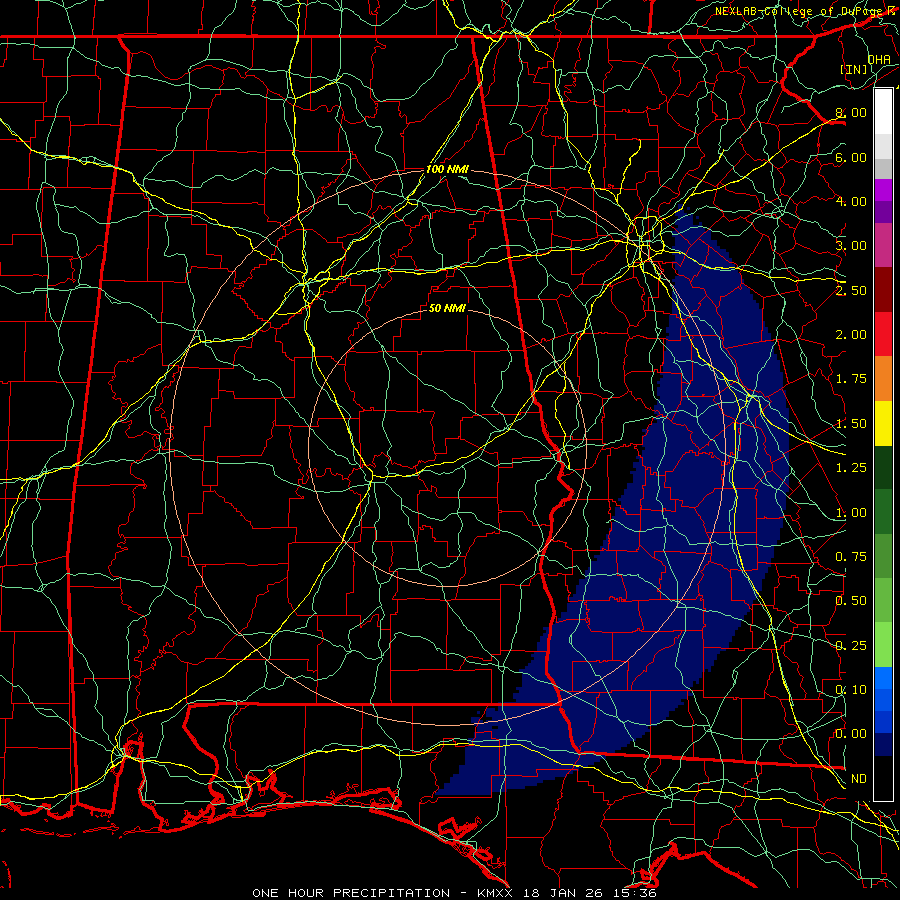Click the "1.50" legend value

pyautogui.click(x=851, y=424)
